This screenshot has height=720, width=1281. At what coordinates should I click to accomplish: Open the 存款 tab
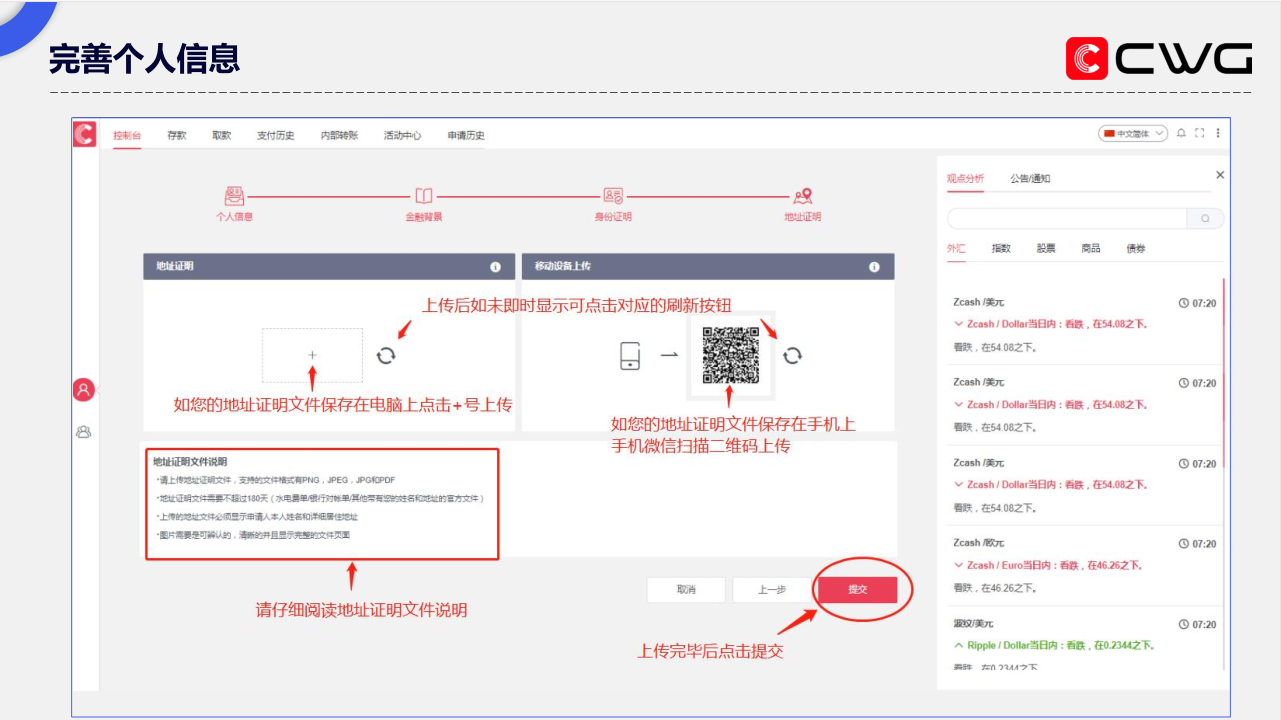177,135
